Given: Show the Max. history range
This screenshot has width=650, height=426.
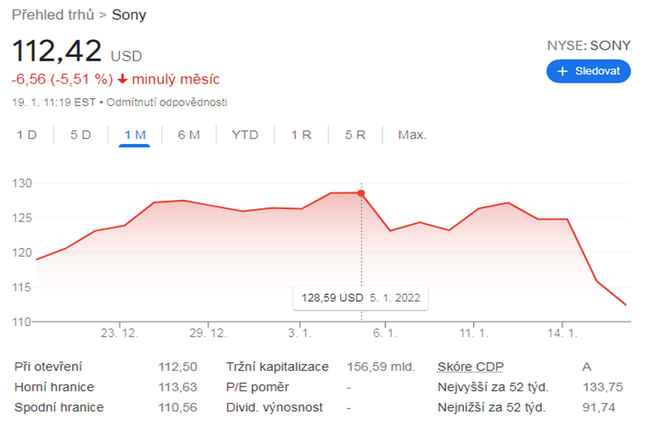Looking at the screenshot, I should click(411, 134).
